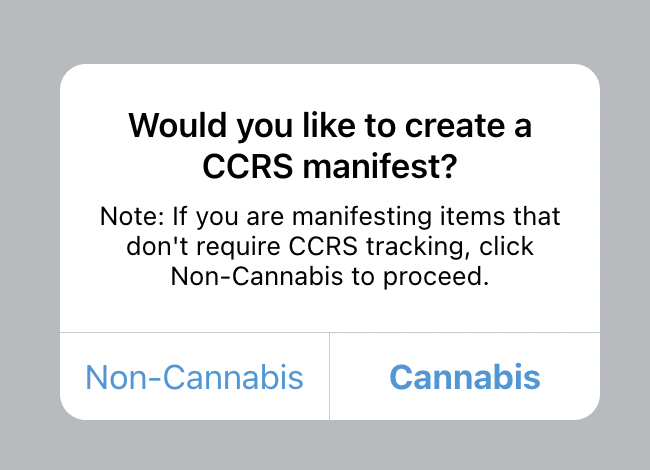Decline CCRS manifest via Non-Cannabis
This screenshot has width=650, height=470.
(x=194, y=377)
